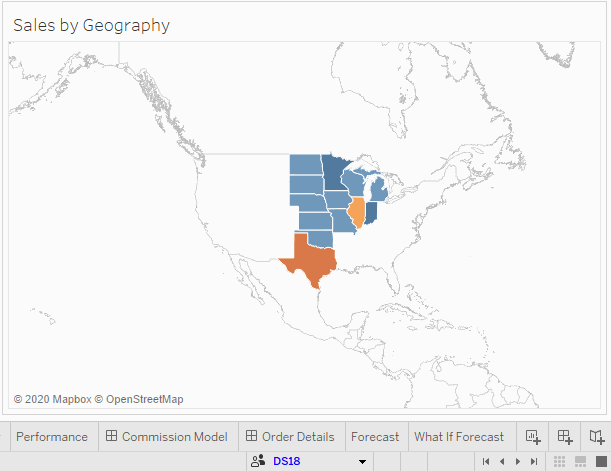Open the OpenStreetMap attribution link
This screenshot has width=611, height=471.
coord(144,399)
